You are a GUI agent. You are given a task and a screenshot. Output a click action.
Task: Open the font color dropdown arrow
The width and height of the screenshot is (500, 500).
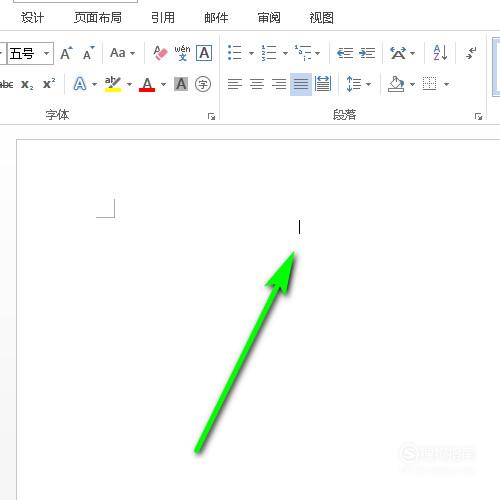coord(163,84)
